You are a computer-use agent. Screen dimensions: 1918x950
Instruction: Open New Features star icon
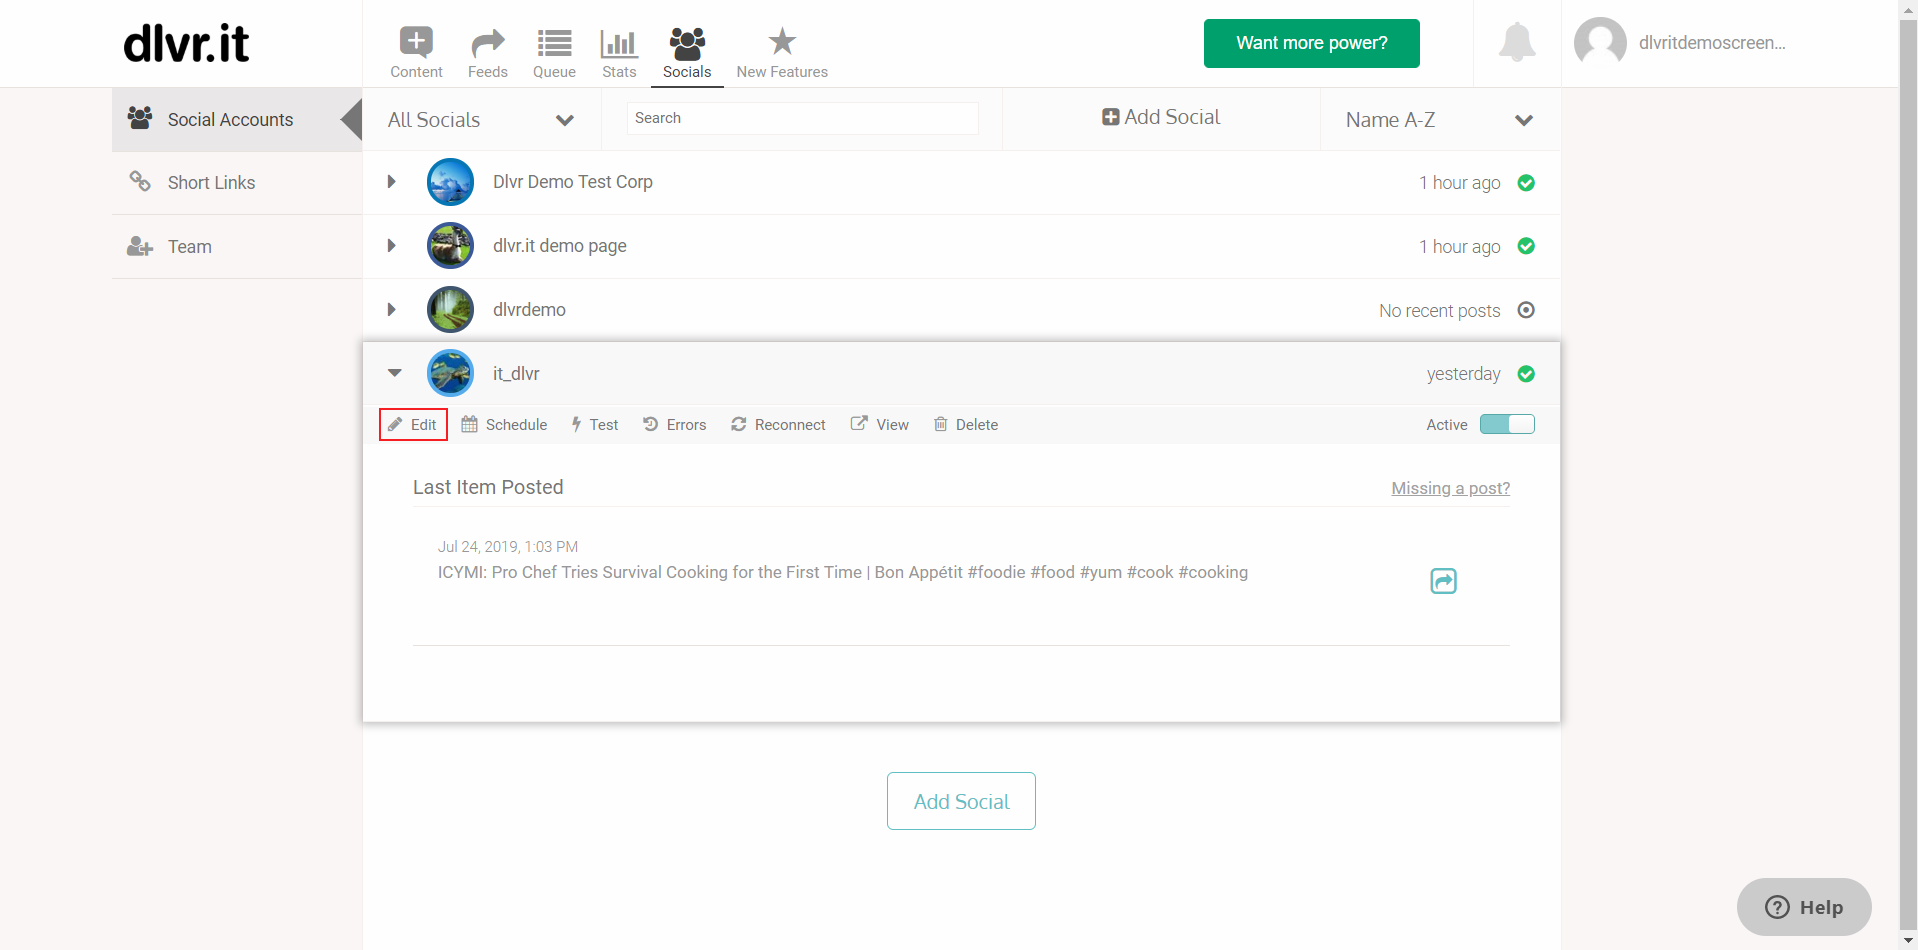782,41
